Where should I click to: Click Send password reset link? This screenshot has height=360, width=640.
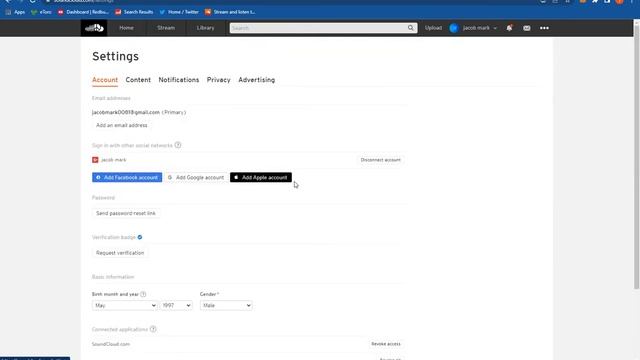point(126,213)
